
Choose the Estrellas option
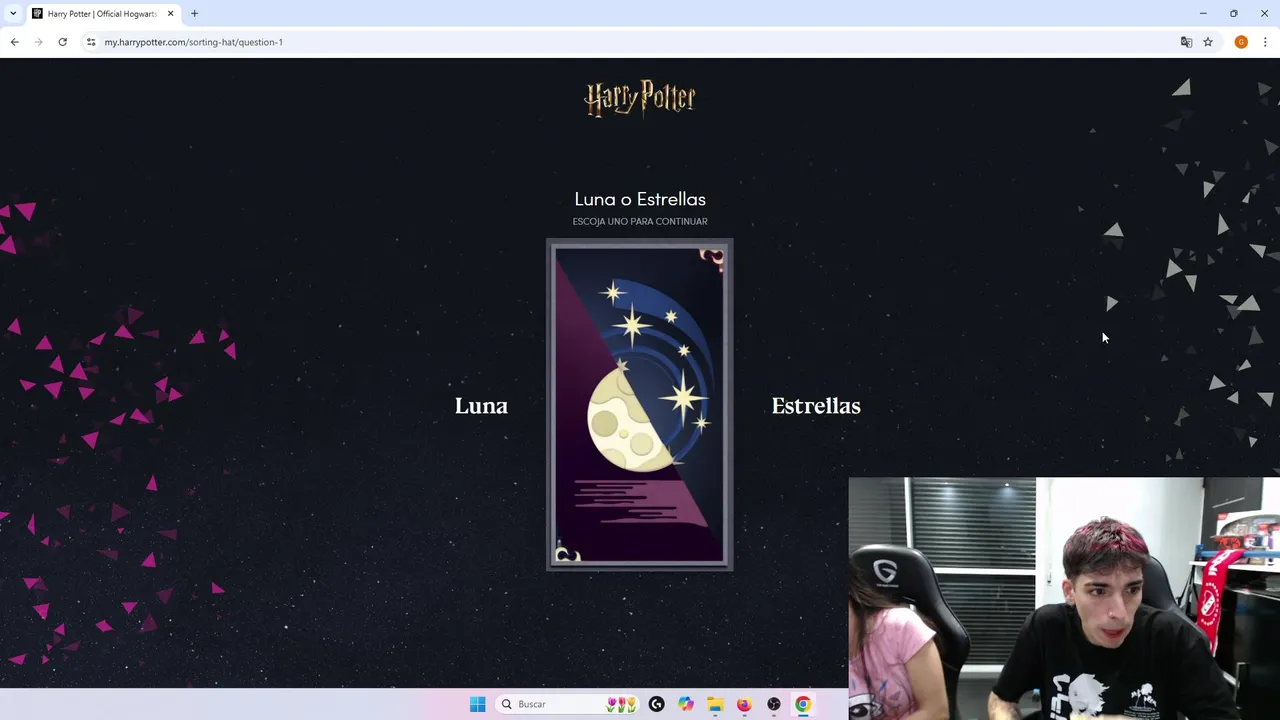click(x=816, y=405)
